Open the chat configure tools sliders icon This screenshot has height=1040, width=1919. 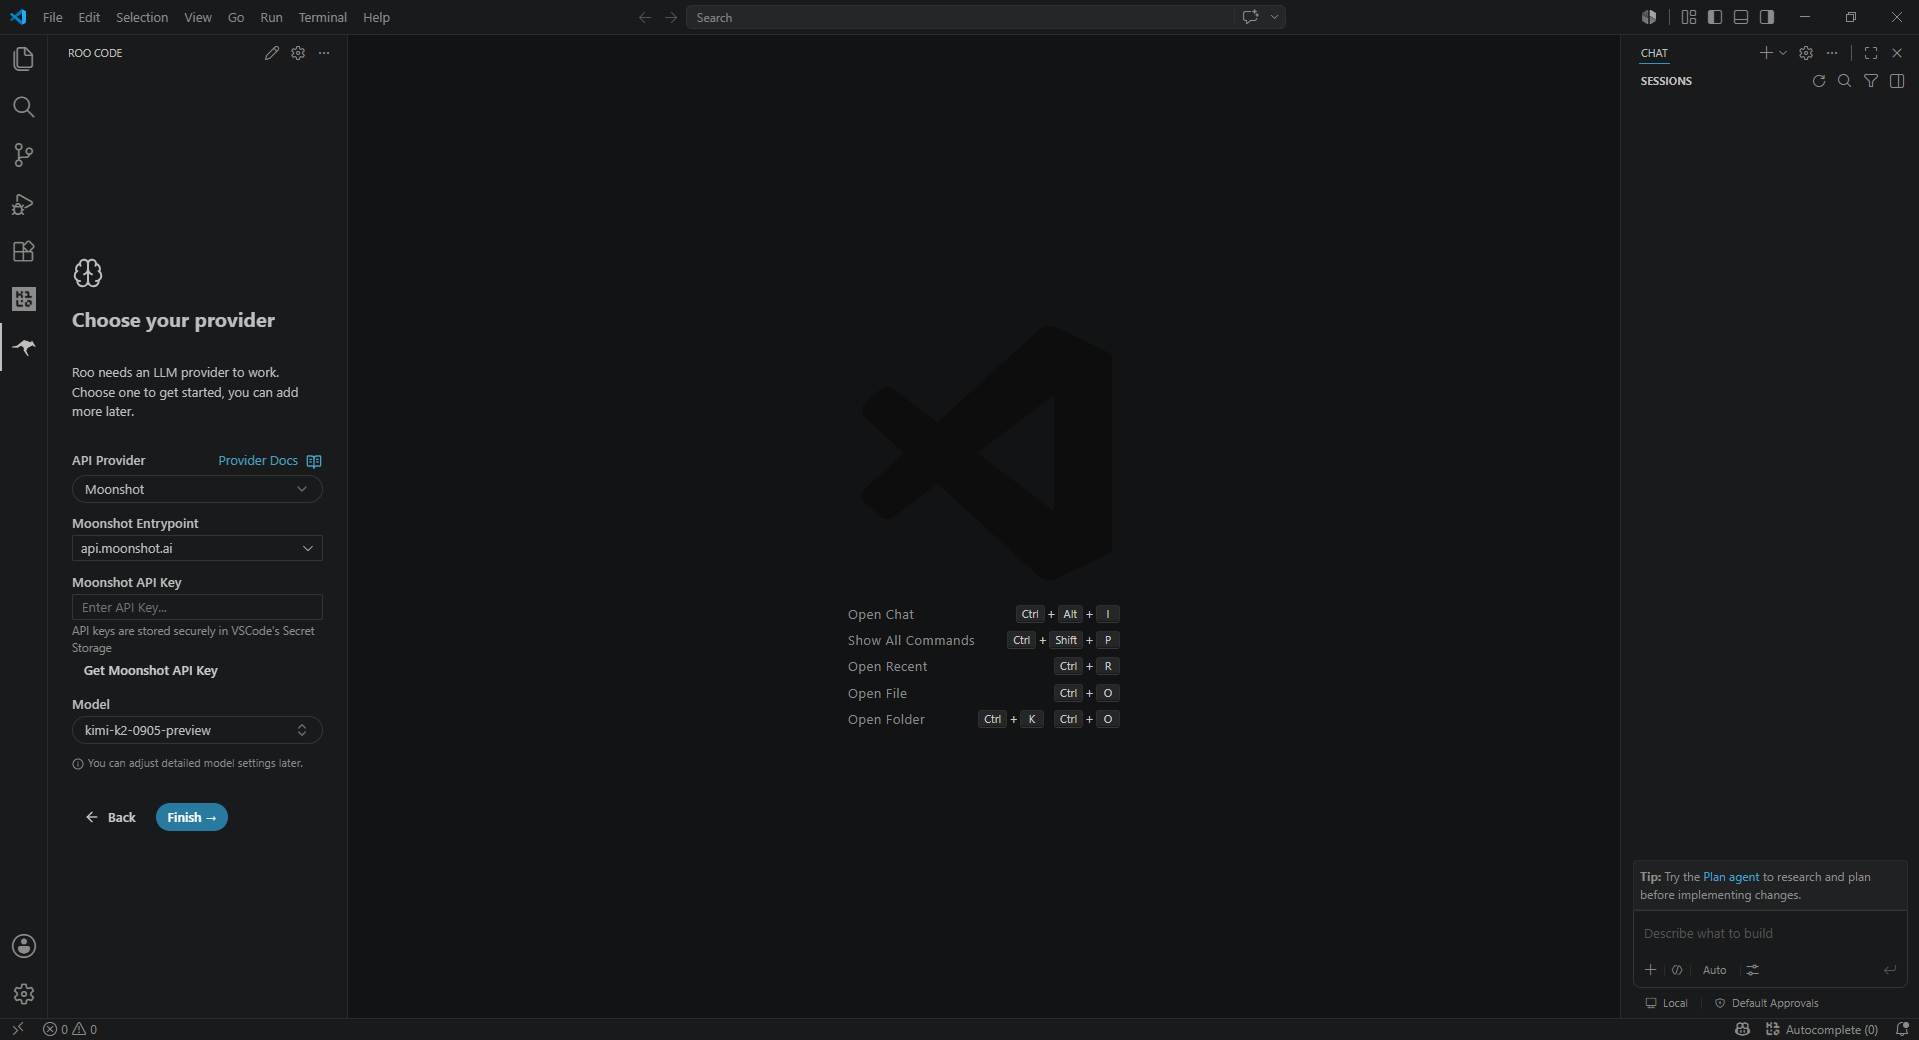1753,970
